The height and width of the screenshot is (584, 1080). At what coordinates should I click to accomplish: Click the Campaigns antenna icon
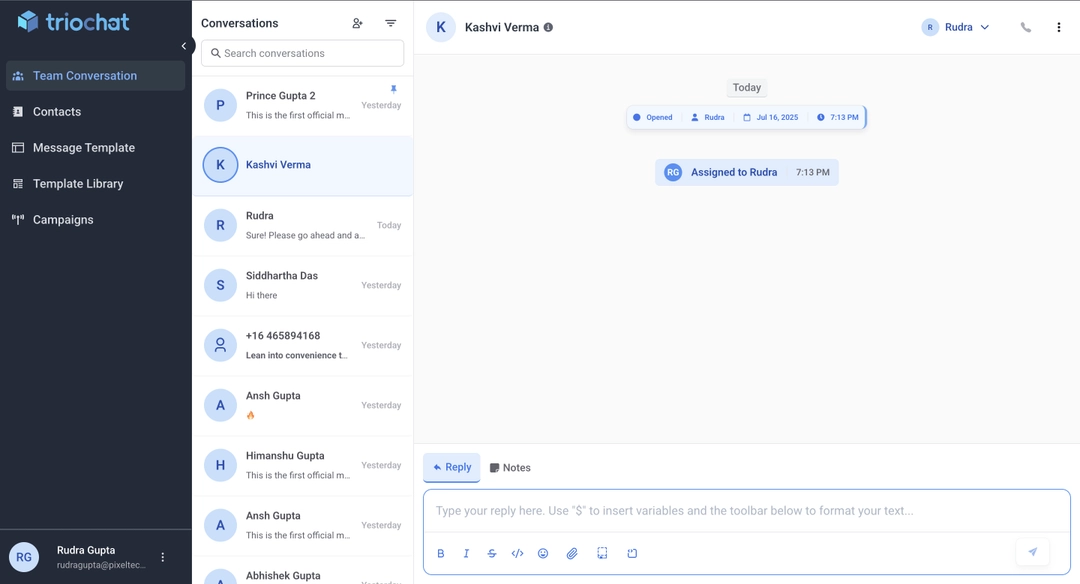[x=18, y=220]
